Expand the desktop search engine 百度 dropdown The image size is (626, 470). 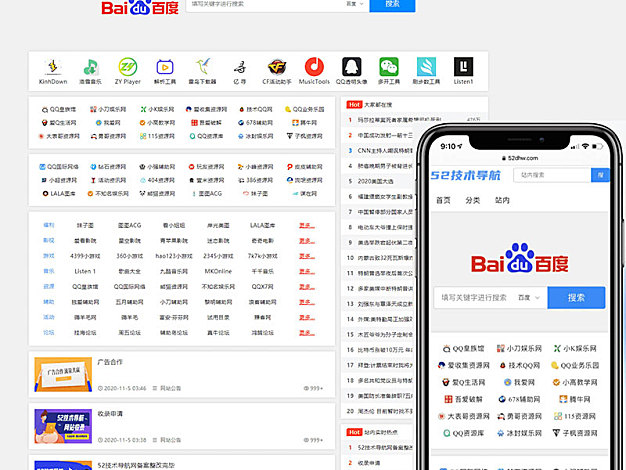355,4
